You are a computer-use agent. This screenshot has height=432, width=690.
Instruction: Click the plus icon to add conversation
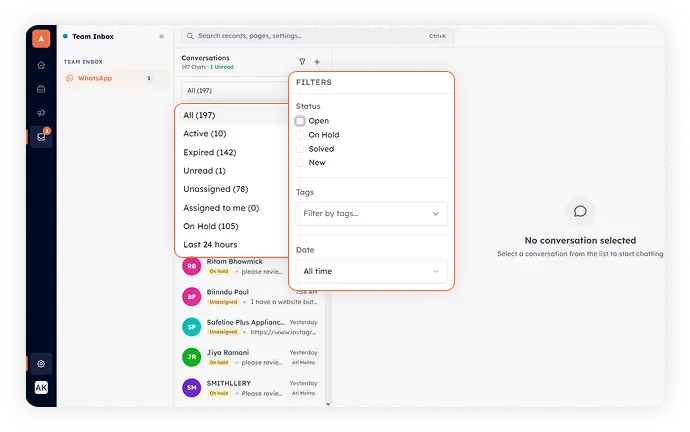click(x=317, y=62)
